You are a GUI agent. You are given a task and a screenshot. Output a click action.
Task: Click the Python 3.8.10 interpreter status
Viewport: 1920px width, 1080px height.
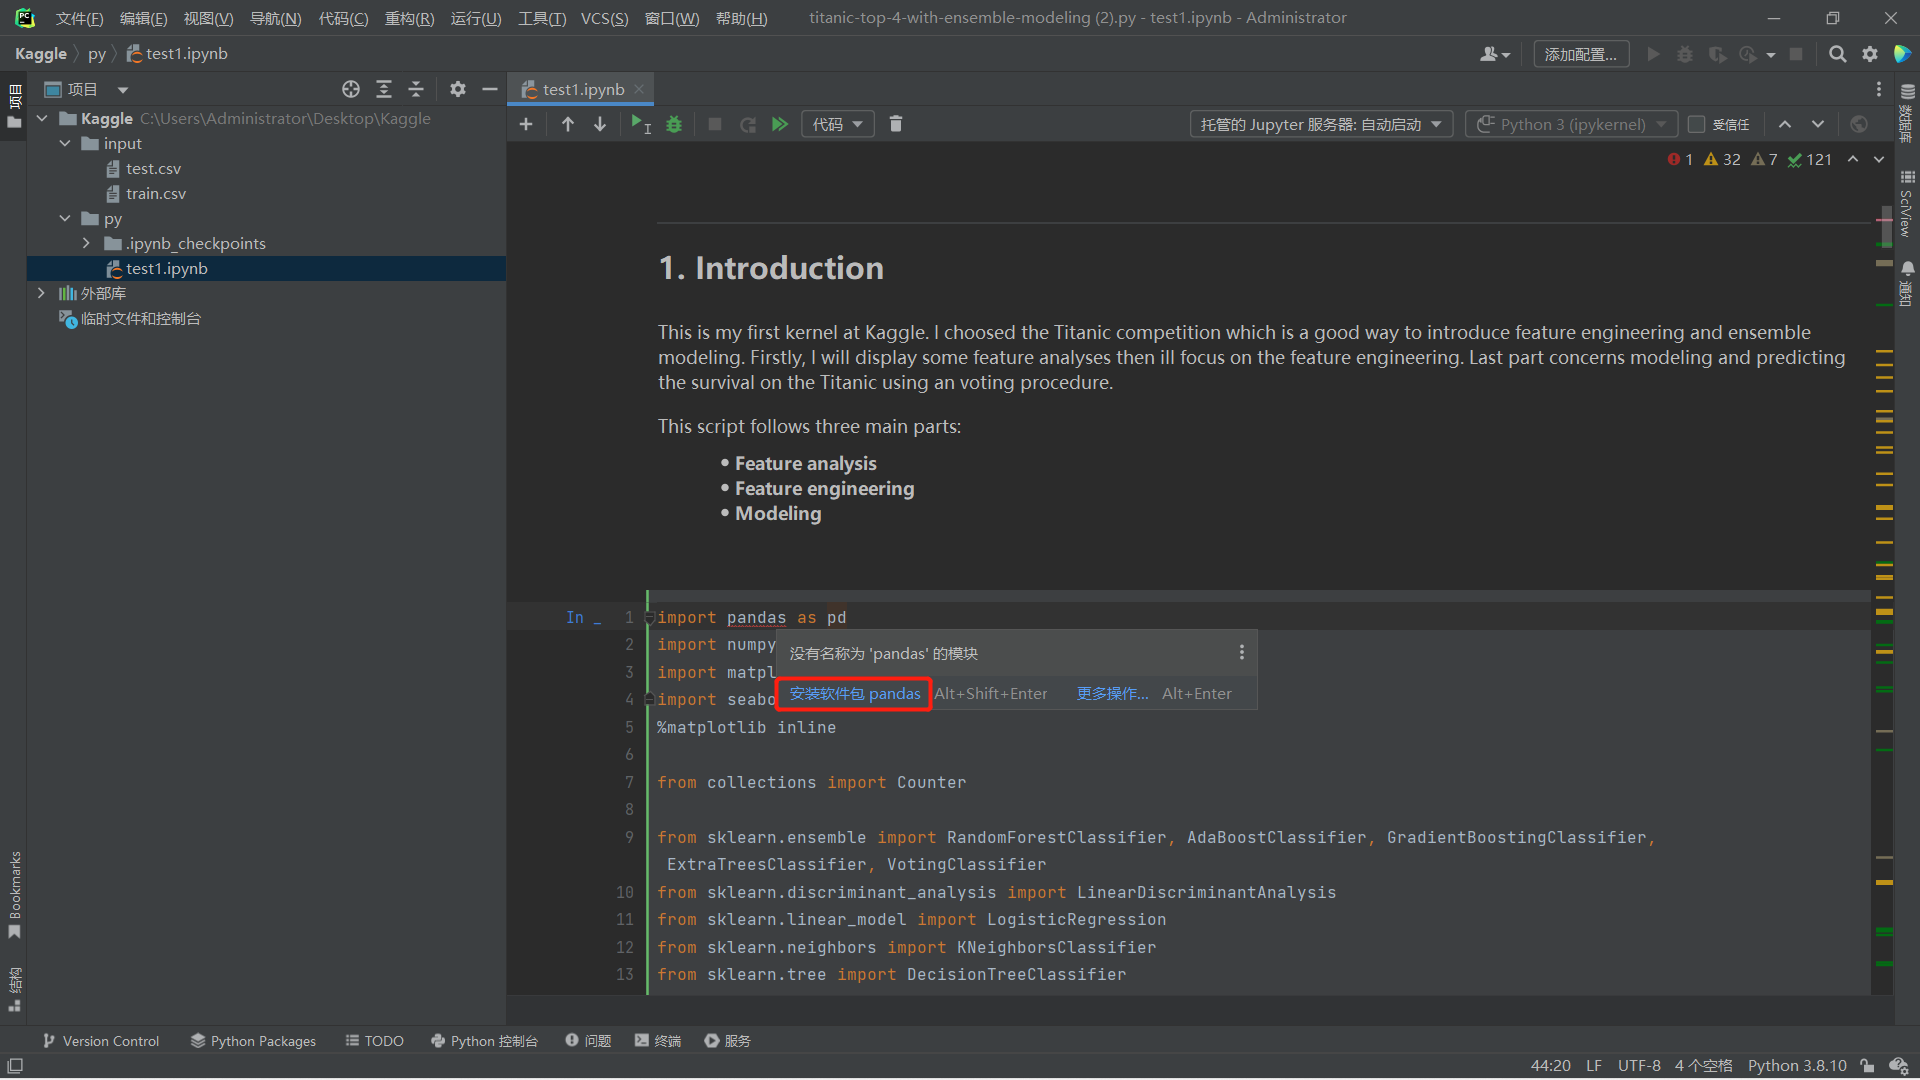click(1797, 1066)
